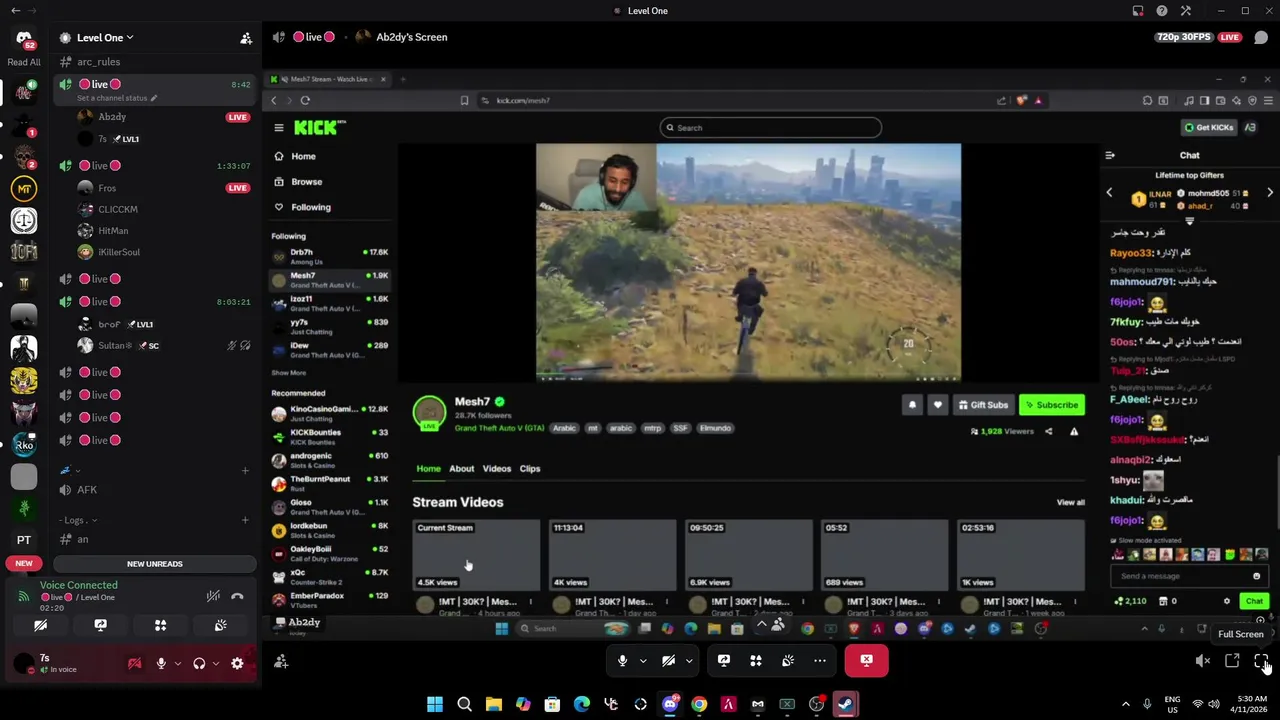1280x720 pixels.
Task: Toggle camera on stream control bar
Action: (668, 660)
